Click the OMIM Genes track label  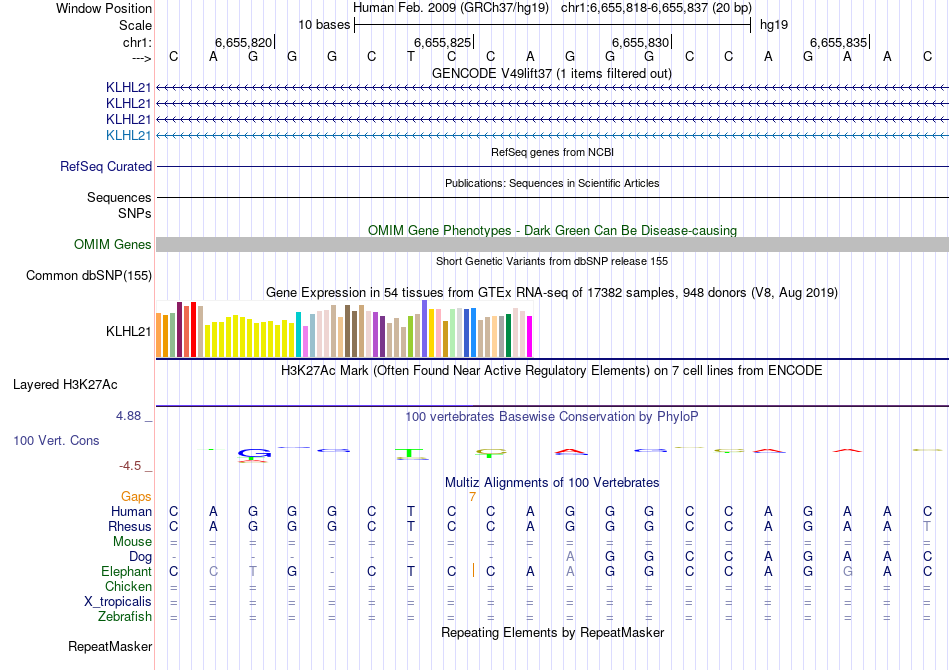point(113,245)
